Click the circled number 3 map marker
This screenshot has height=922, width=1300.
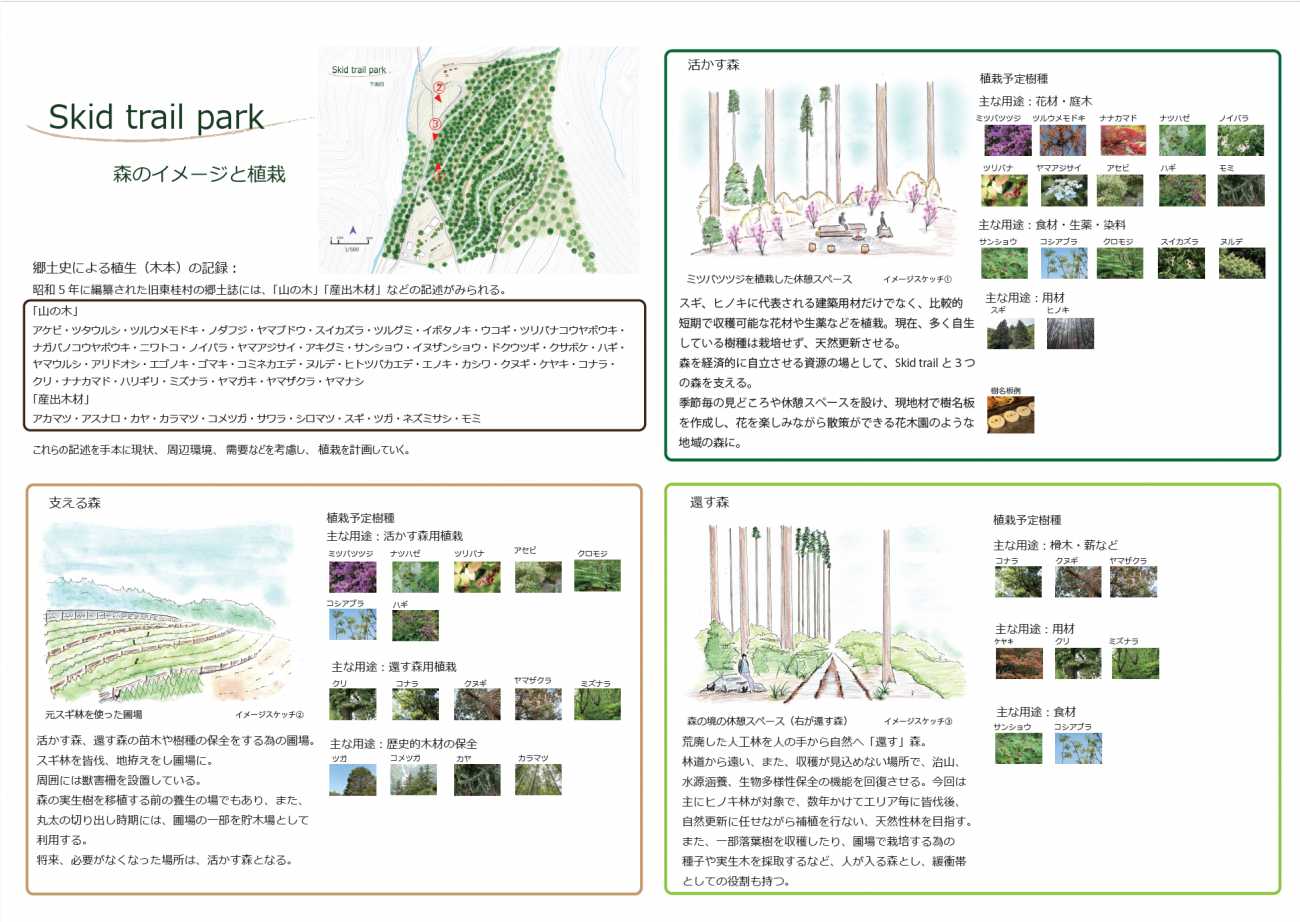434,125
